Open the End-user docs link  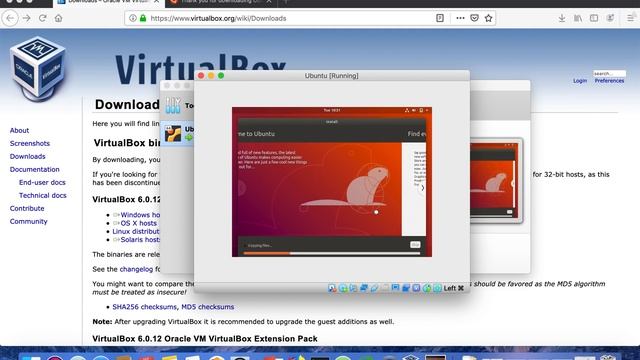[42, 182]
